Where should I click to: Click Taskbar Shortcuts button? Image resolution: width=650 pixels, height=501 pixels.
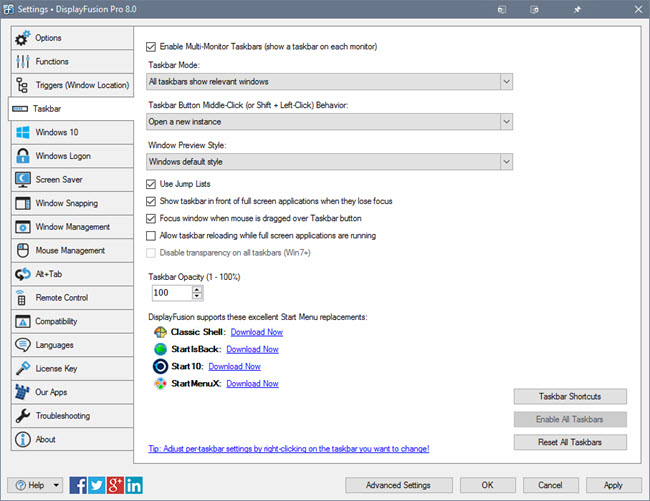570,397
